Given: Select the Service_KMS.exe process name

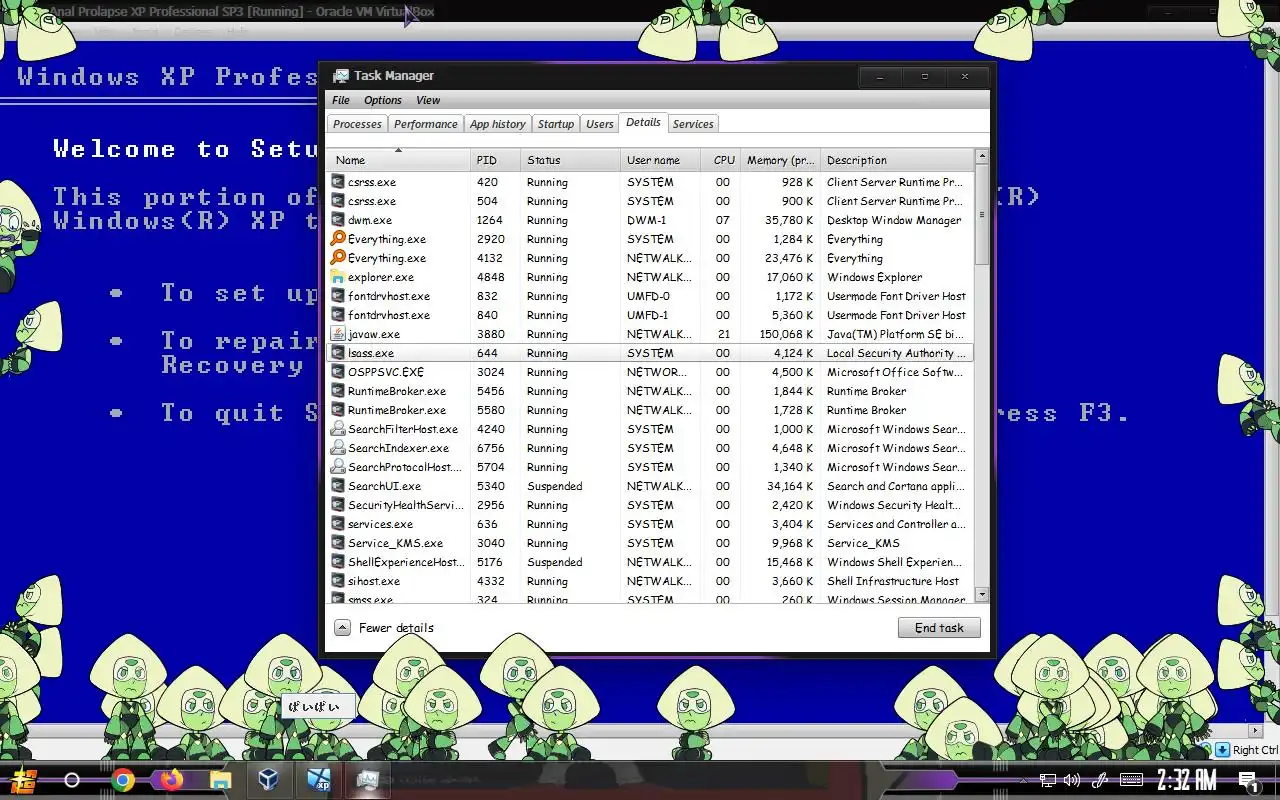Looking at the screenshot, I should tap(395, 543).
